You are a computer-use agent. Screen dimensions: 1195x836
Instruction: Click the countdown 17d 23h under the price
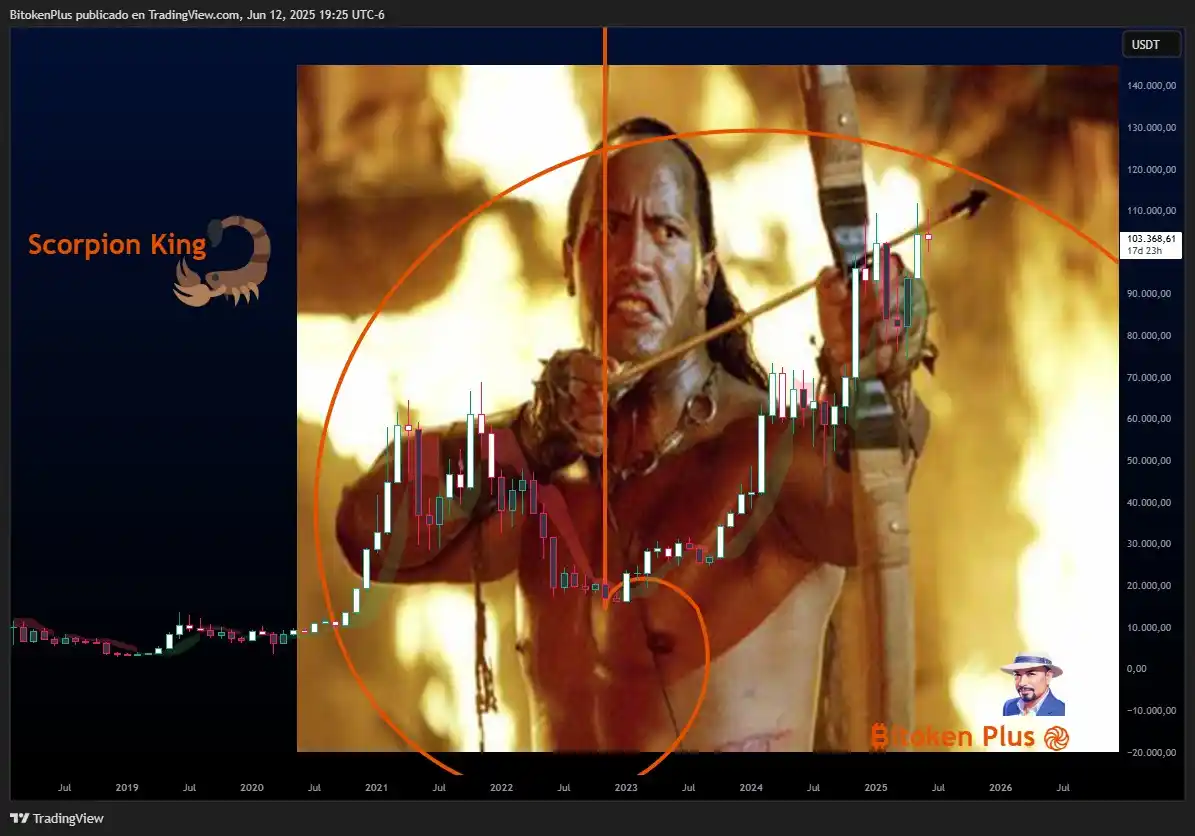[1144, 251]
